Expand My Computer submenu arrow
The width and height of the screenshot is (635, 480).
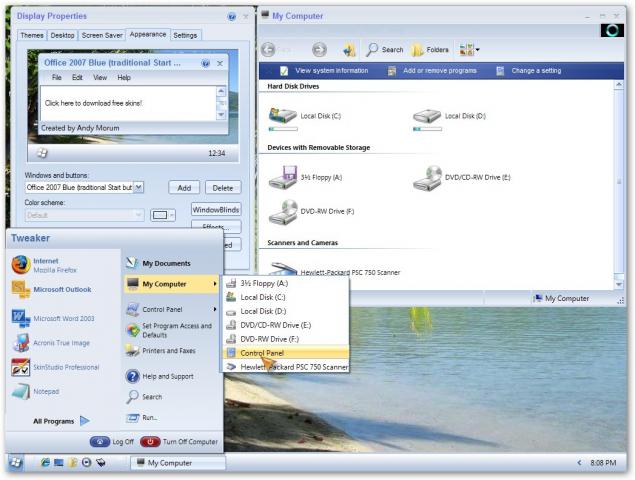pyautogui.click(x=215, y=284)
